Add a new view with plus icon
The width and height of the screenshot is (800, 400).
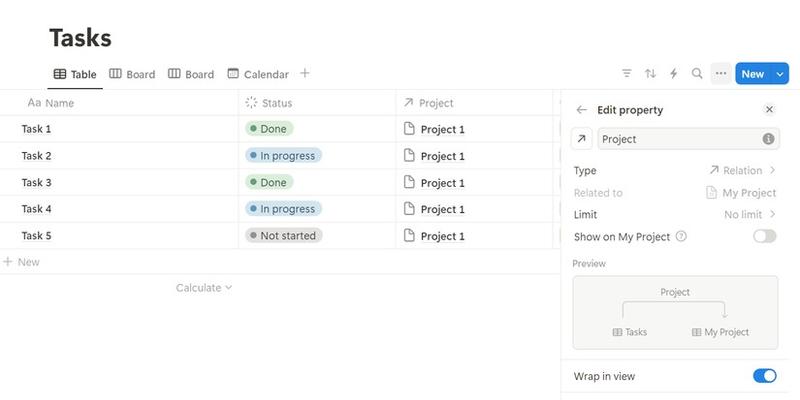click(305, 73)
